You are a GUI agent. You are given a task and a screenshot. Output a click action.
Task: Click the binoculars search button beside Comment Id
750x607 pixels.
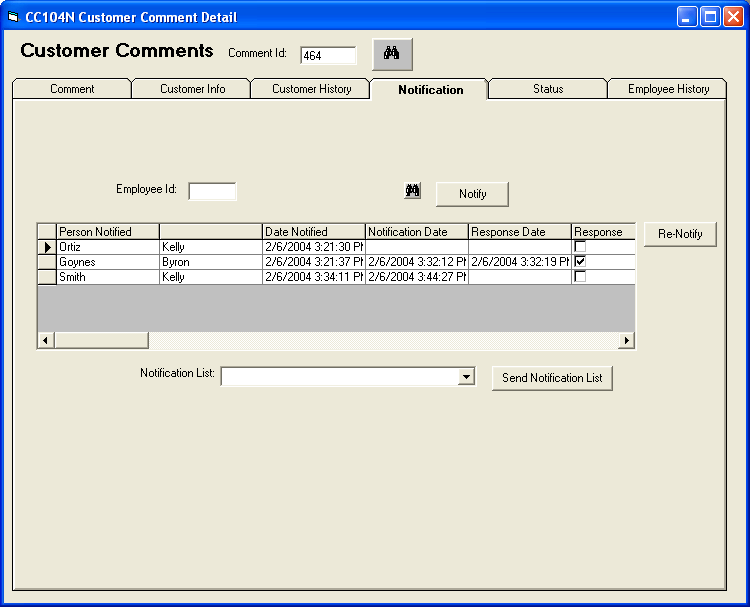pyautogui.click(x=392, y=55)
